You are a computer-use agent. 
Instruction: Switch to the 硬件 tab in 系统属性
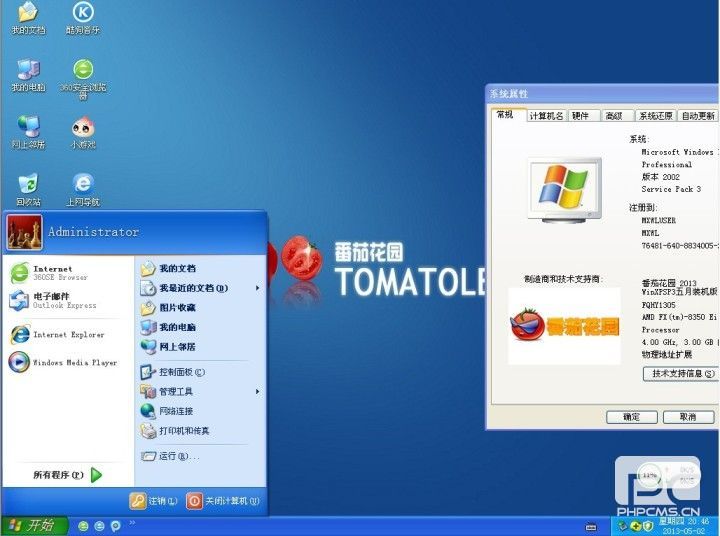tap(583, 116)
